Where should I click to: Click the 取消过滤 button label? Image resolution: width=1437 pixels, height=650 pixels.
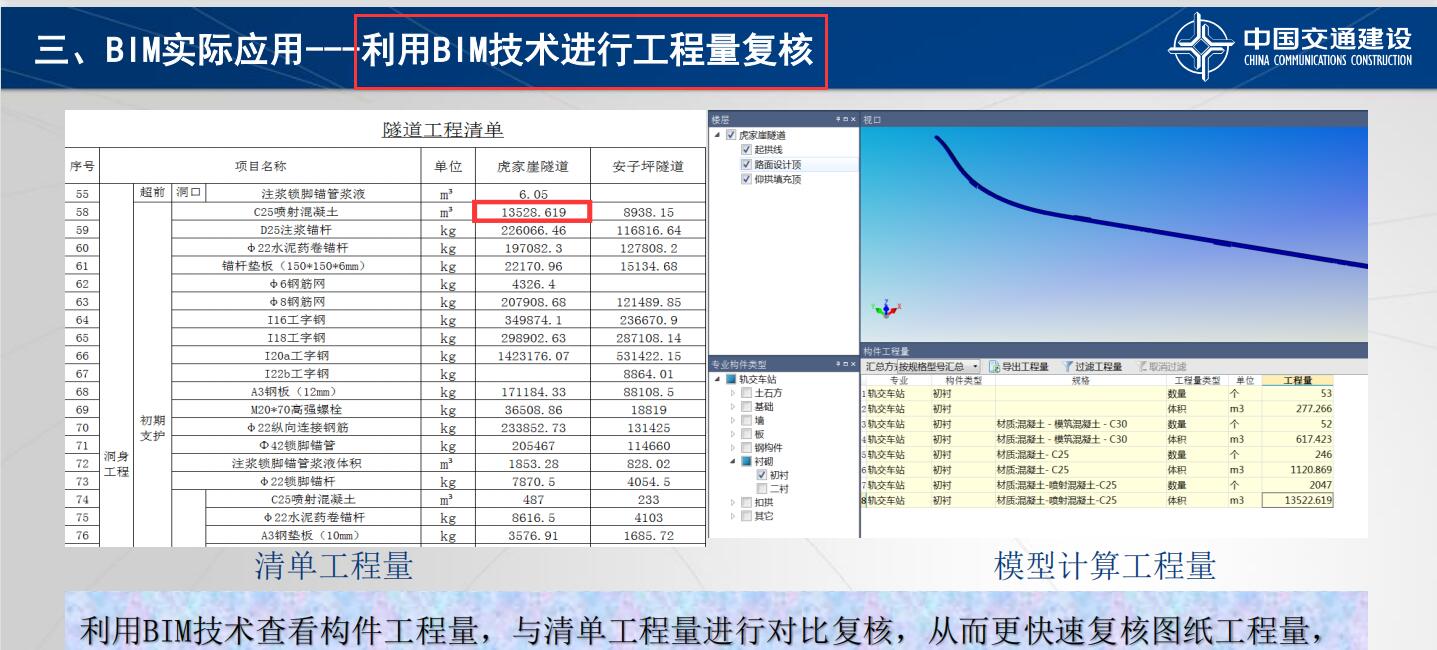click(x=1167, y=367)
